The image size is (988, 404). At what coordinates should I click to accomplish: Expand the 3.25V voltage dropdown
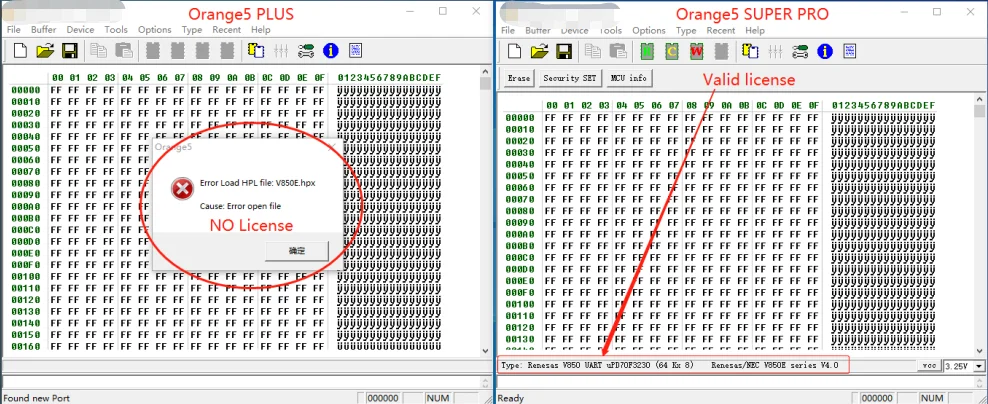coord(979,366)
